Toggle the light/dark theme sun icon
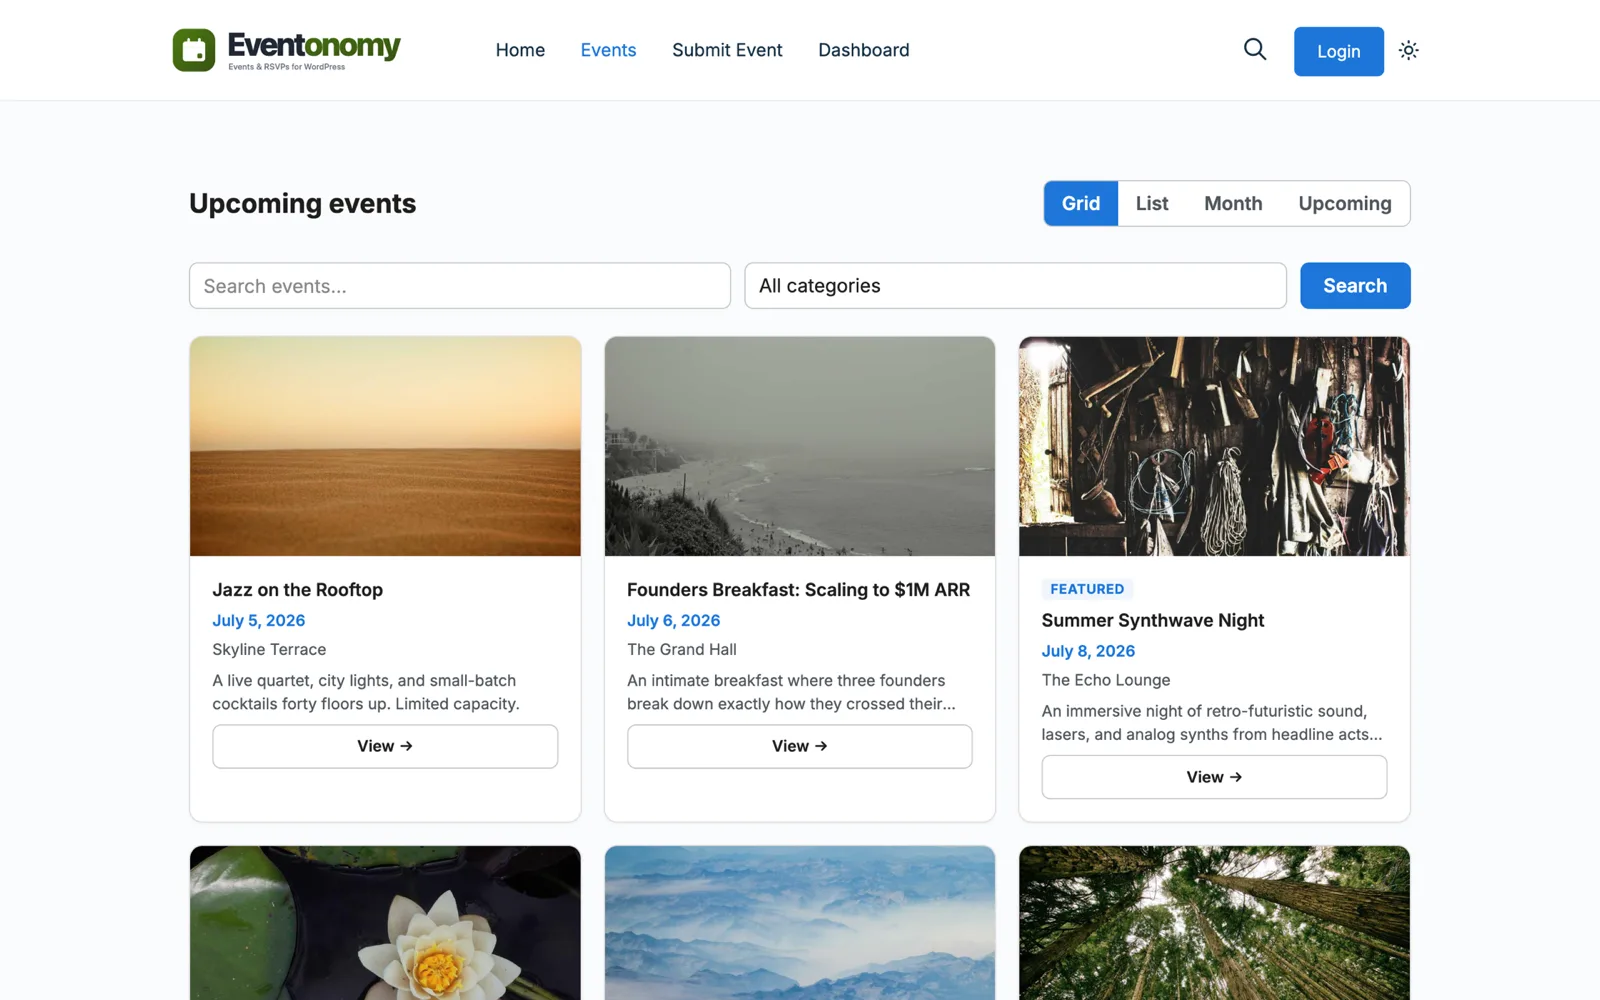This screenshot has width=1600, height=1000. (x=1409, y=50)
